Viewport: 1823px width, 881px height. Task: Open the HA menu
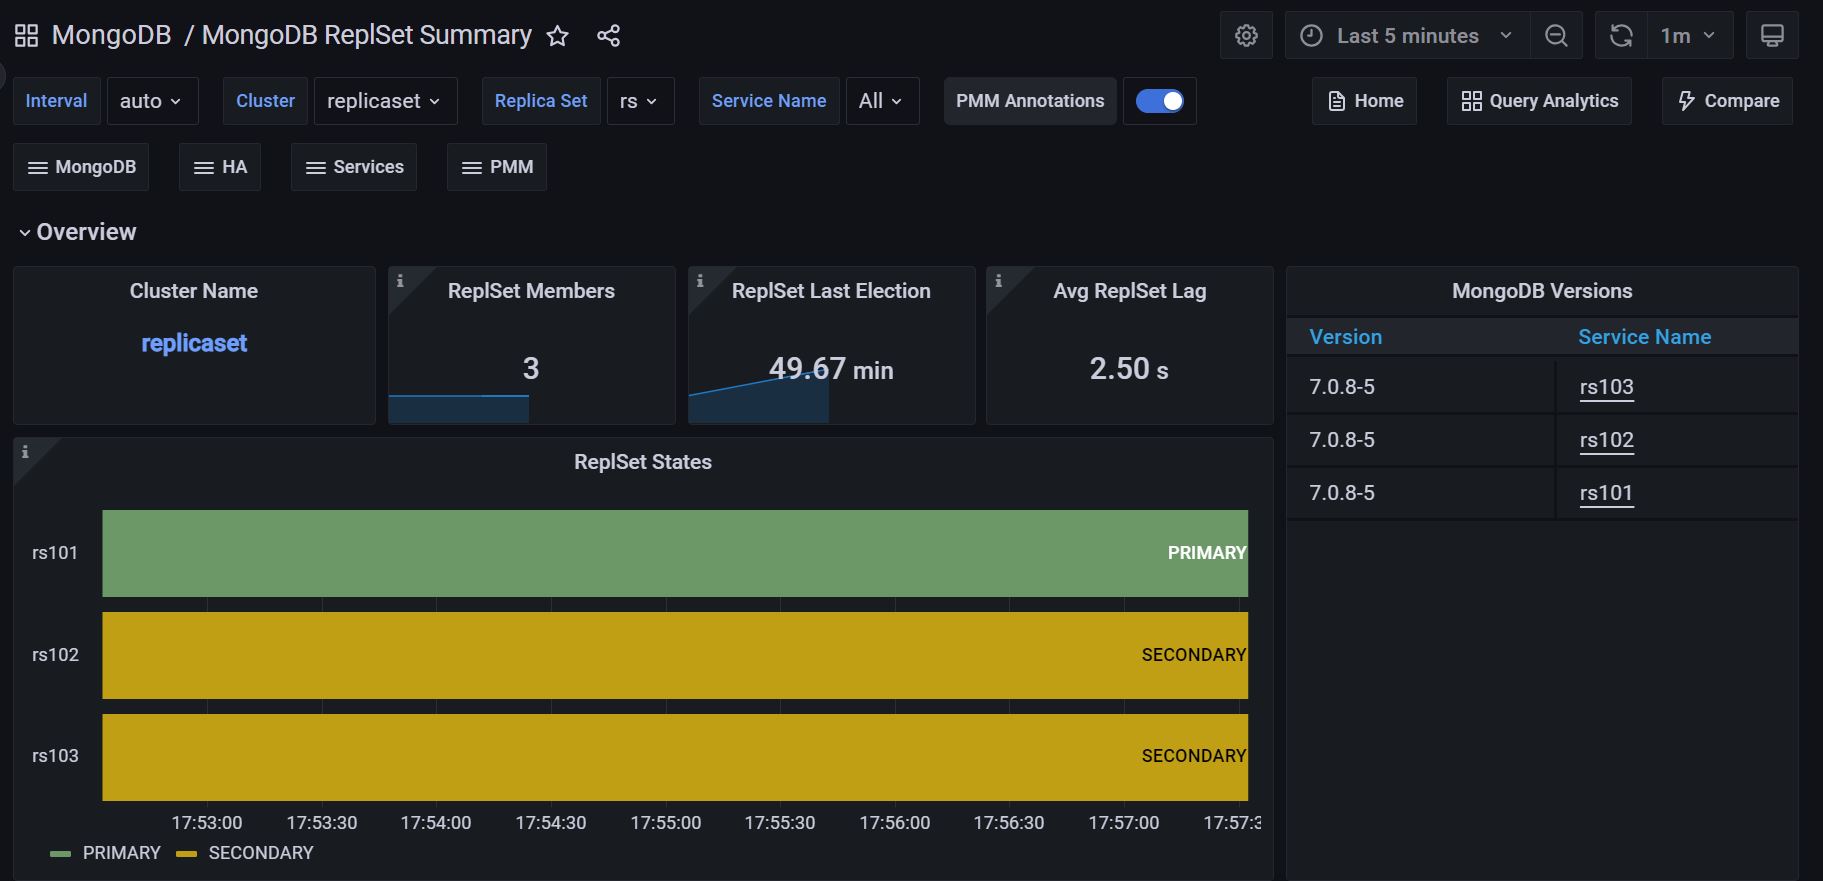pos(220,167)
